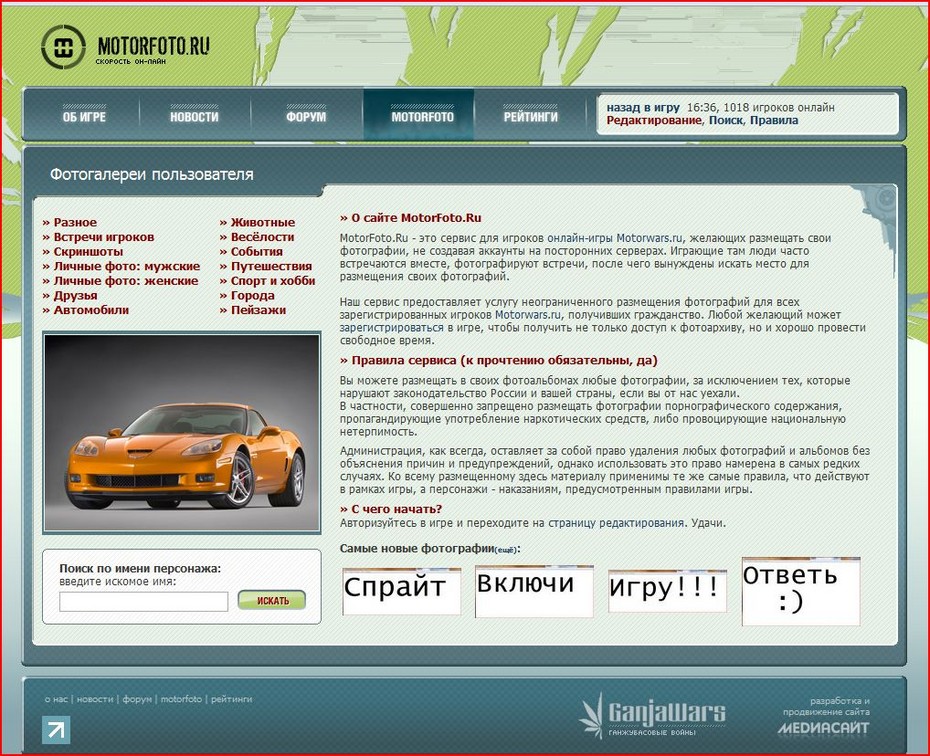930x756 pixels.
Task: Click the footer форум link
Action: (137, 700)
